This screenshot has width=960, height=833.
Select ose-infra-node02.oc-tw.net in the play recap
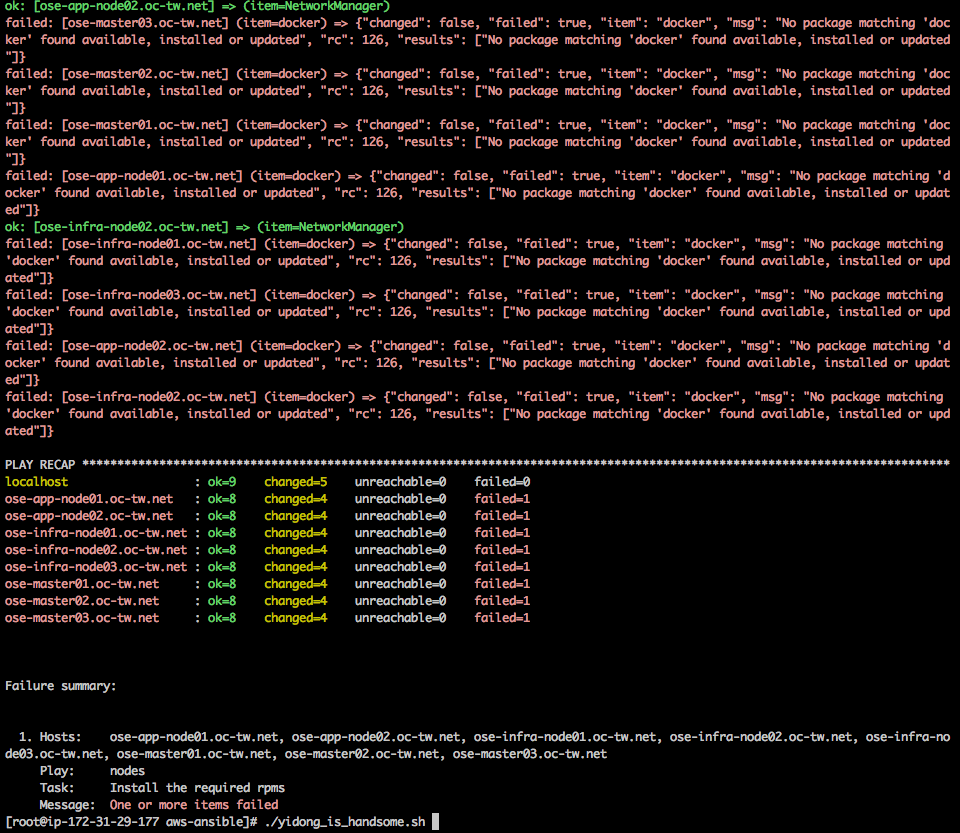tap(96, 550)
